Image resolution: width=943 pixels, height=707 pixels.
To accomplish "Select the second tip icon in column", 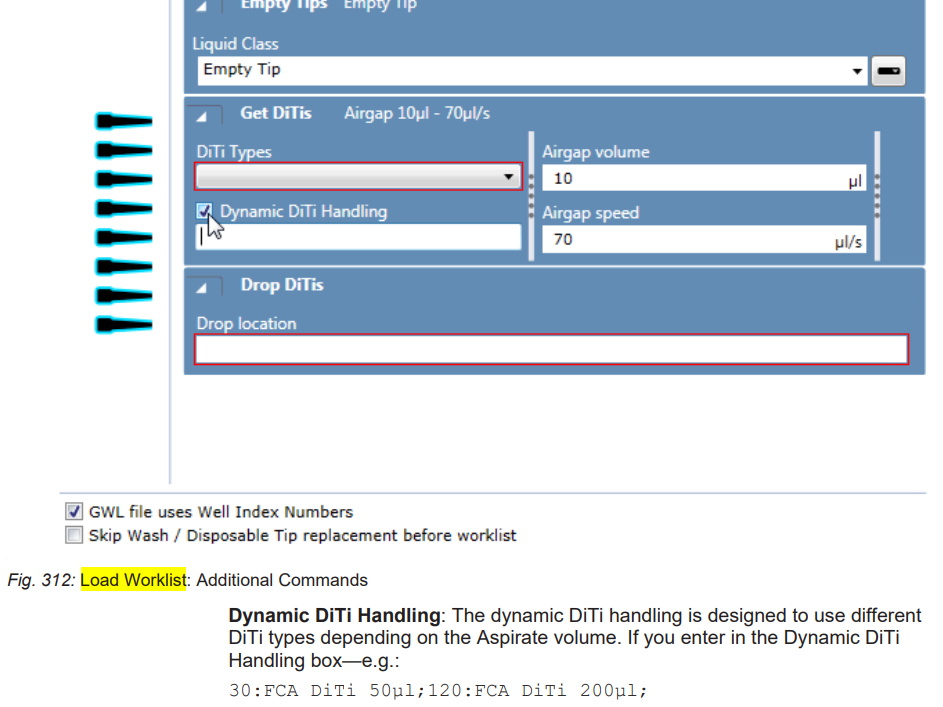I will point(124,150).
